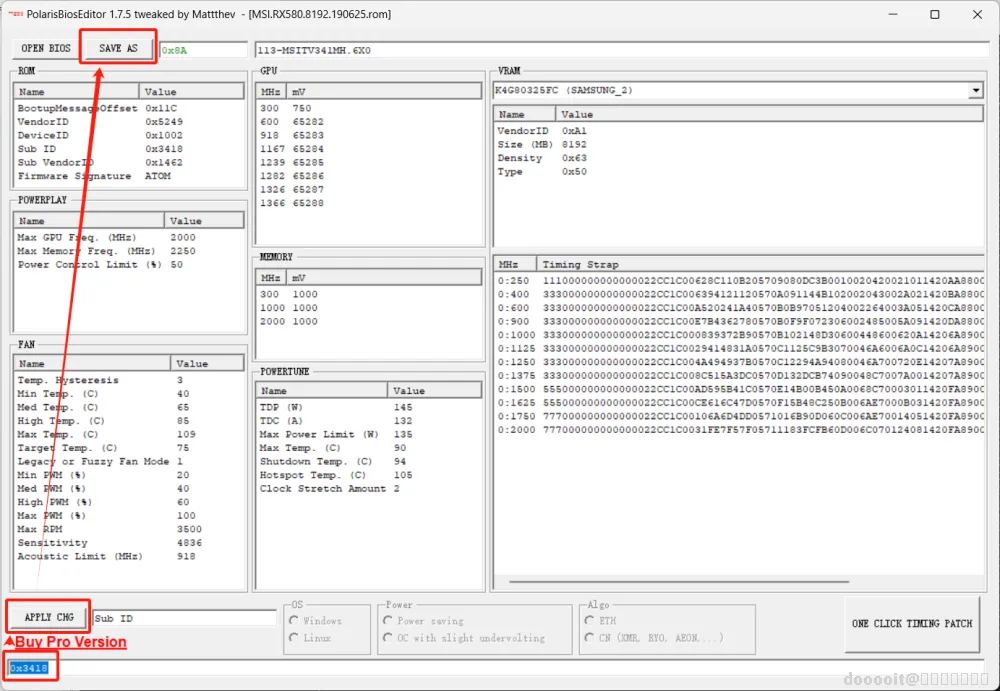Select the TDP (W) 145 row
Screen dimensions: 1000x691
tap(369, 407)
